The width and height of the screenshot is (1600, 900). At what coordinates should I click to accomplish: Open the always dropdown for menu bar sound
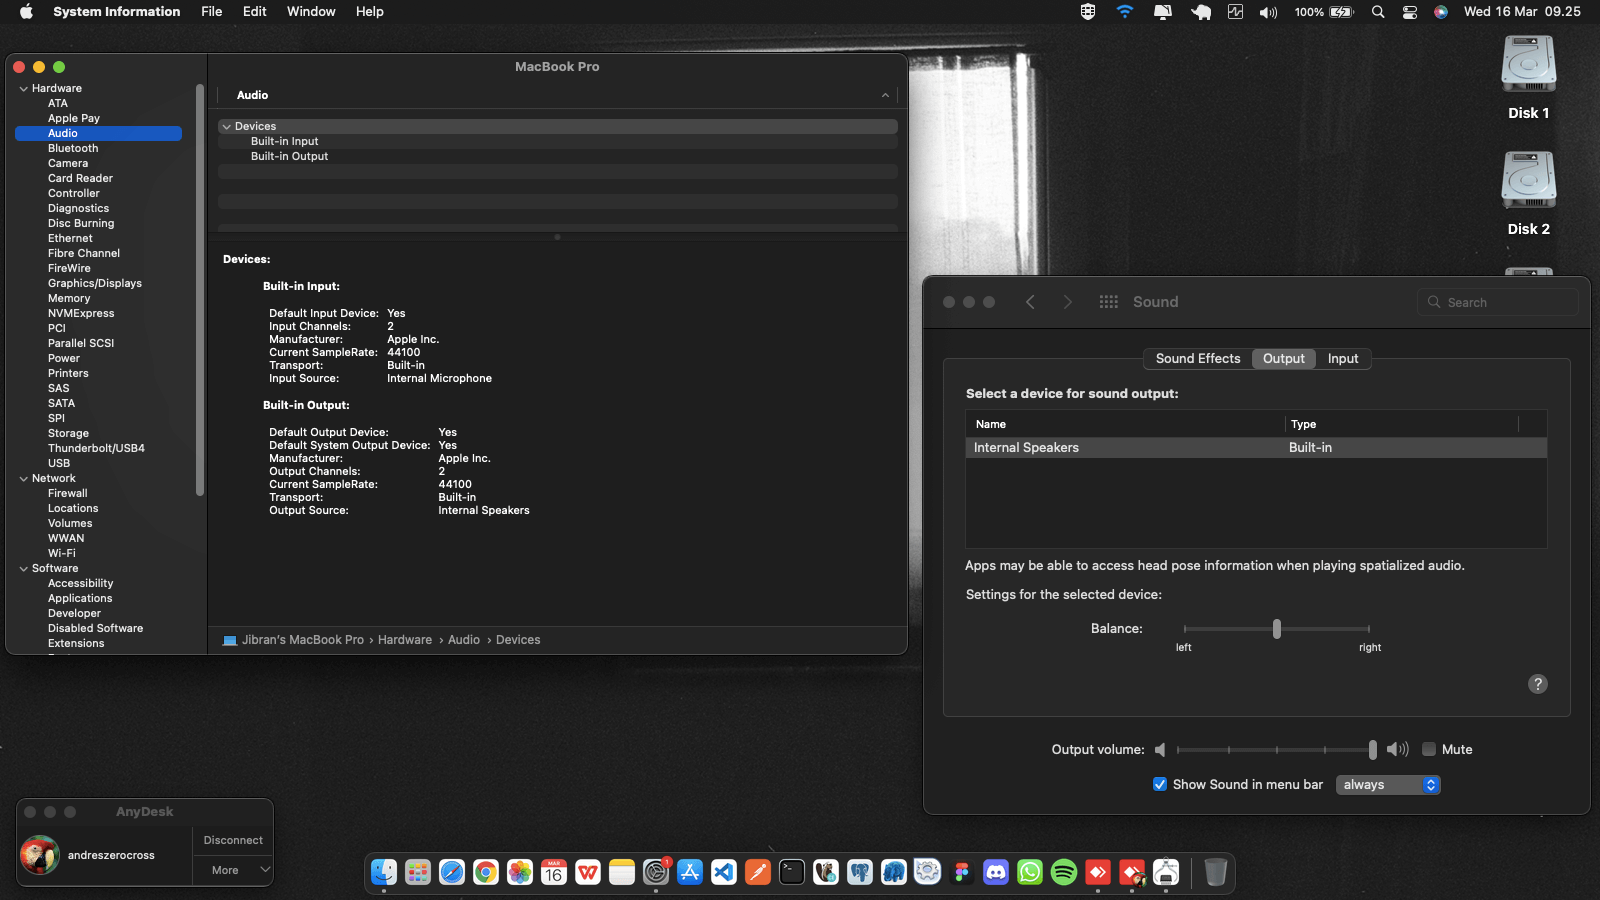point(1387,785)
